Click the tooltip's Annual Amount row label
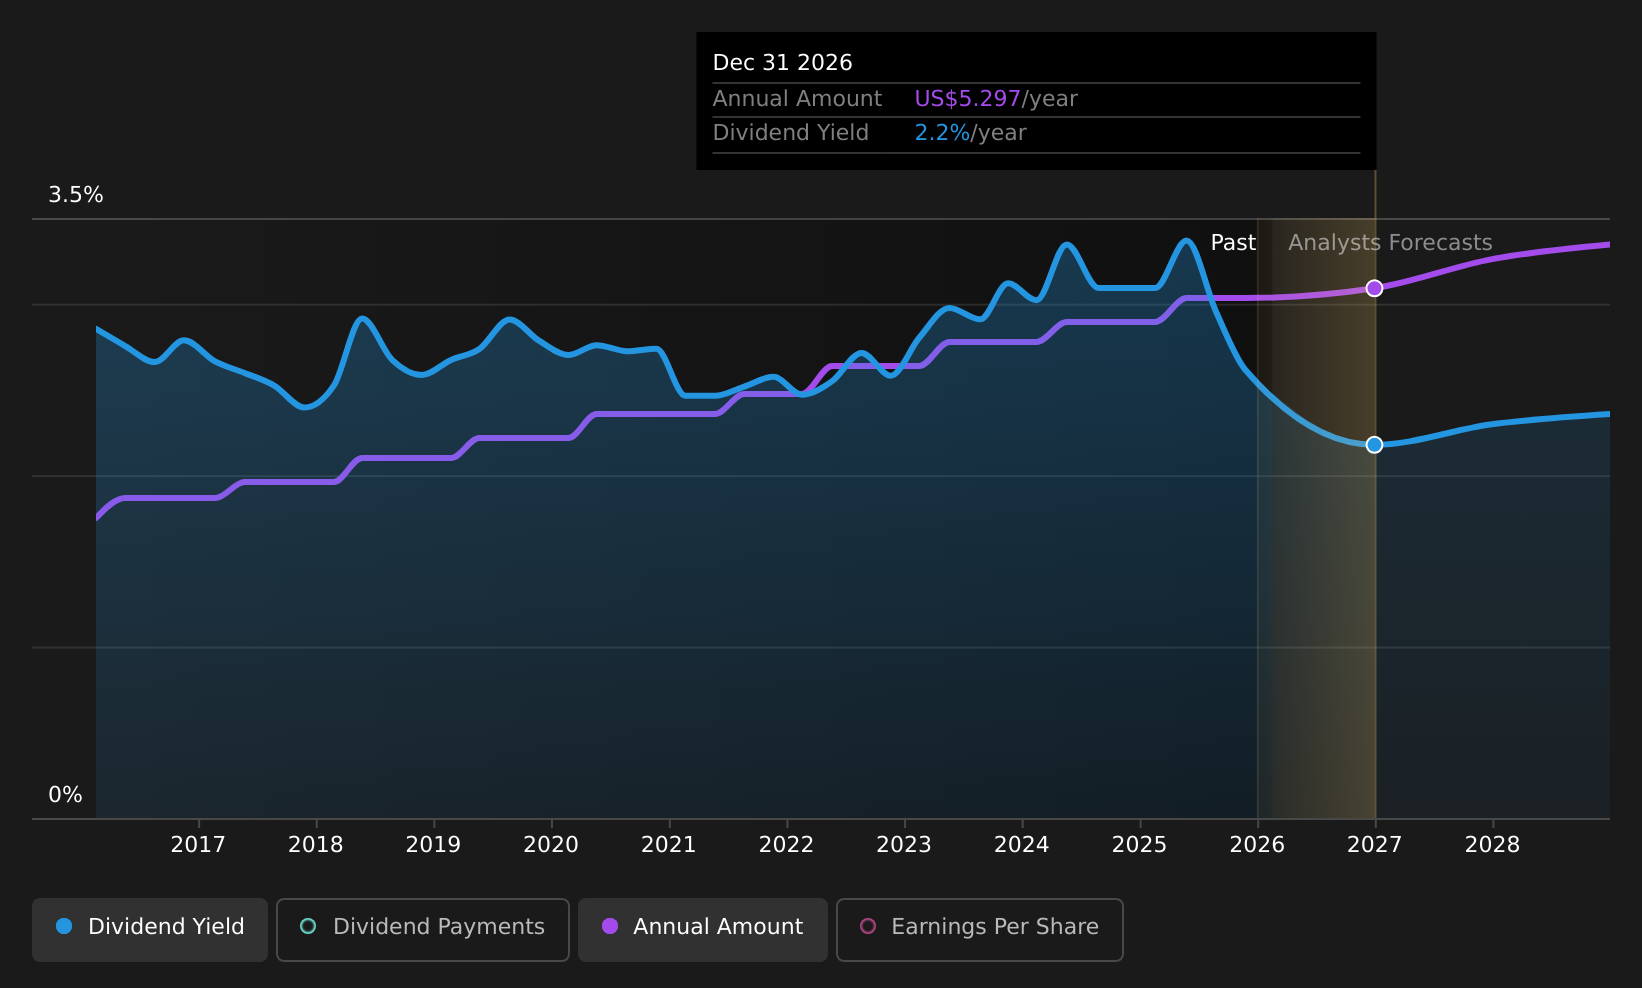Image resolution: width=1642 pixels, height=988 pixels. point(797,99)
